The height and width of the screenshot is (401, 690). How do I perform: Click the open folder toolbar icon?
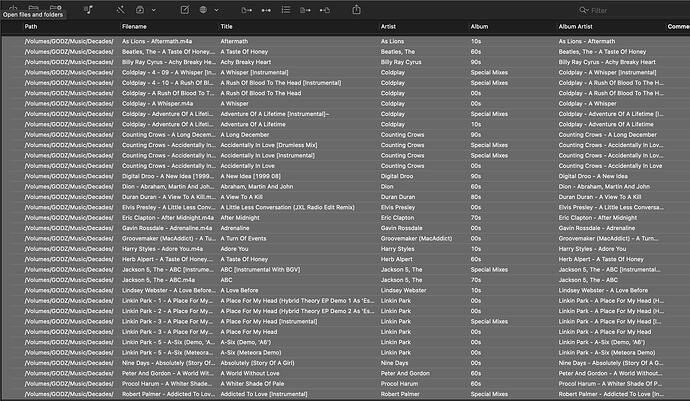point(33,7)
